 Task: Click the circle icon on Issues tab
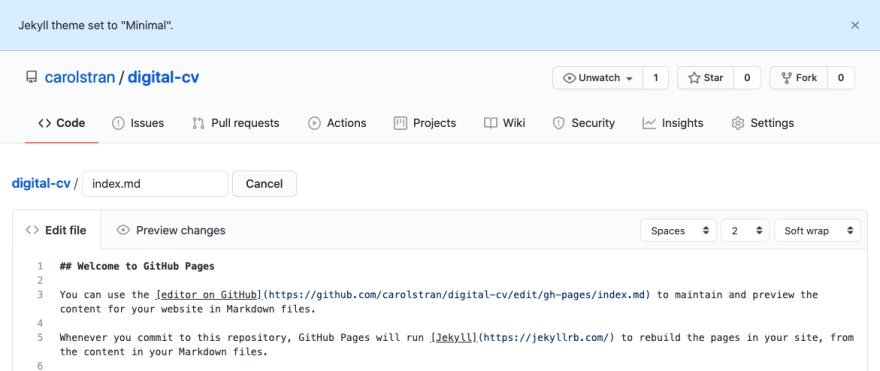pyautogui.click(x=118, y=123)
